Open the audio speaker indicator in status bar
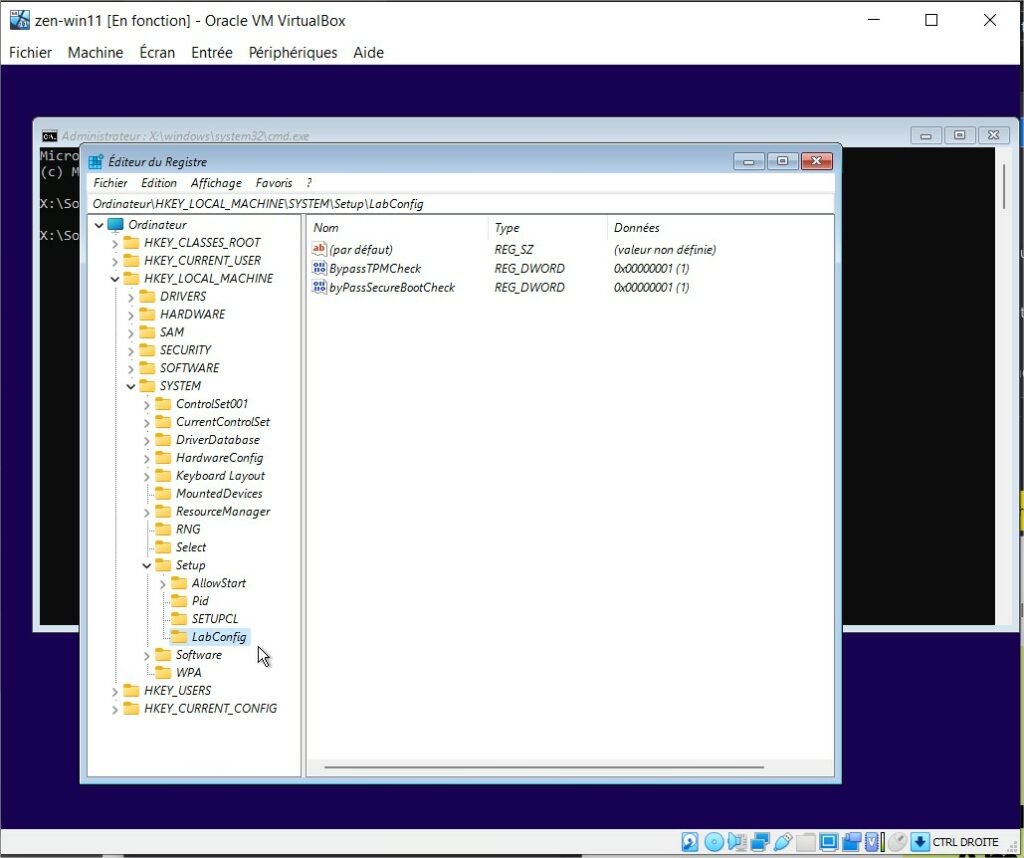Screen dimensions: 1024x858 pyautogui.click(x=737, y=842)
